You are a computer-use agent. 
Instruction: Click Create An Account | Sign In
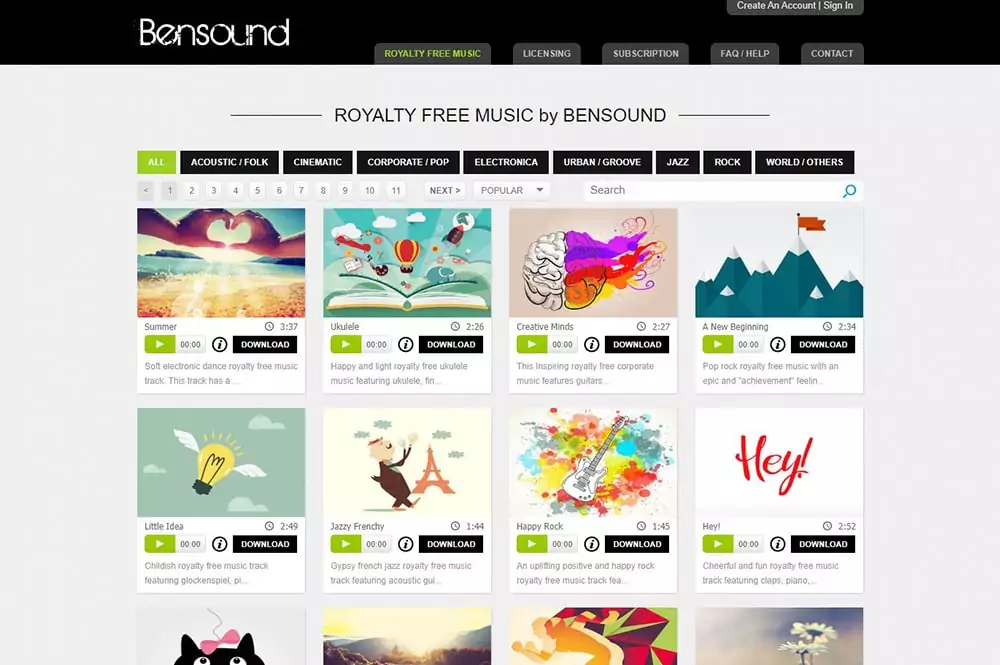click(x=795, y=6)
